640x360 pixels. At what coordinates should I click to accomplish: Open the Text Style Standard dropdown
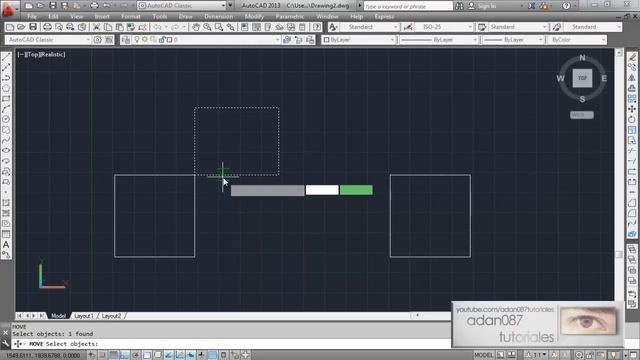[x=369, y=27]
